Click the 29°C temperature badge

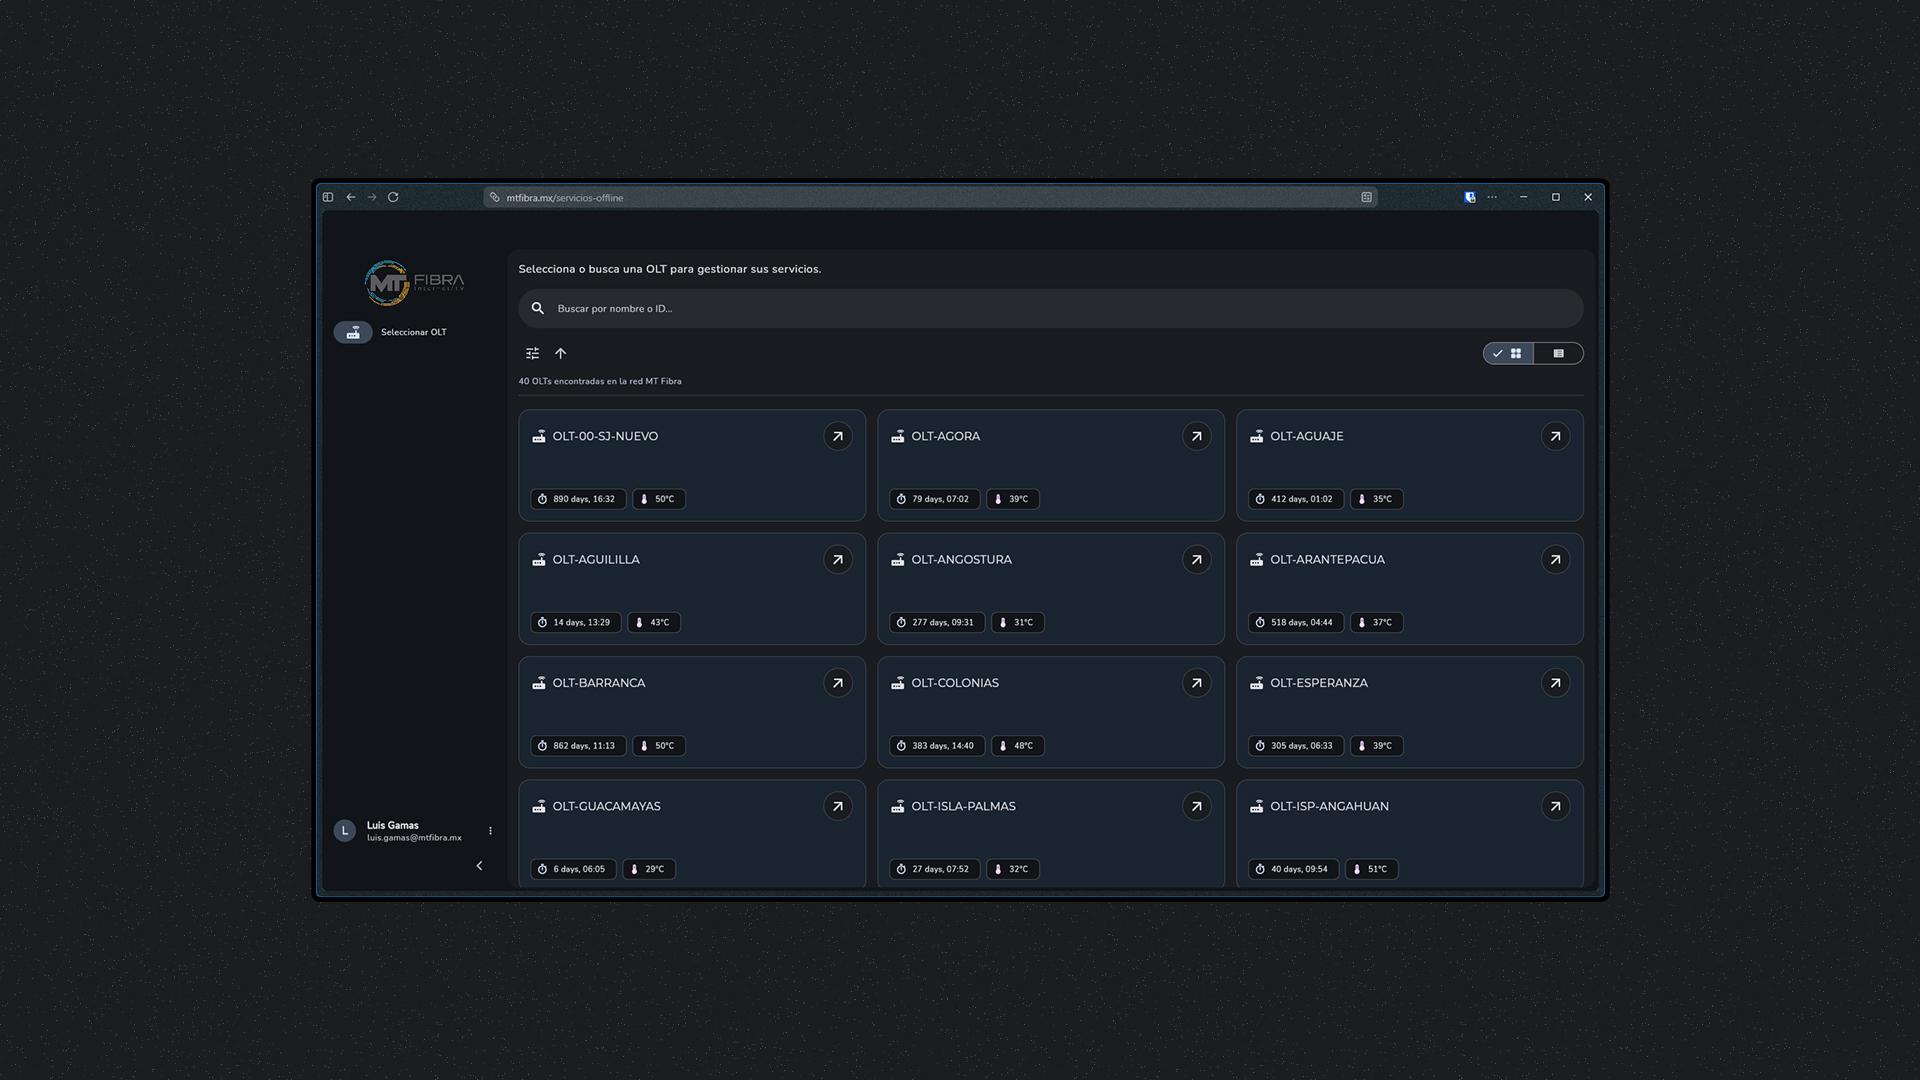click(x=649, y=869)
